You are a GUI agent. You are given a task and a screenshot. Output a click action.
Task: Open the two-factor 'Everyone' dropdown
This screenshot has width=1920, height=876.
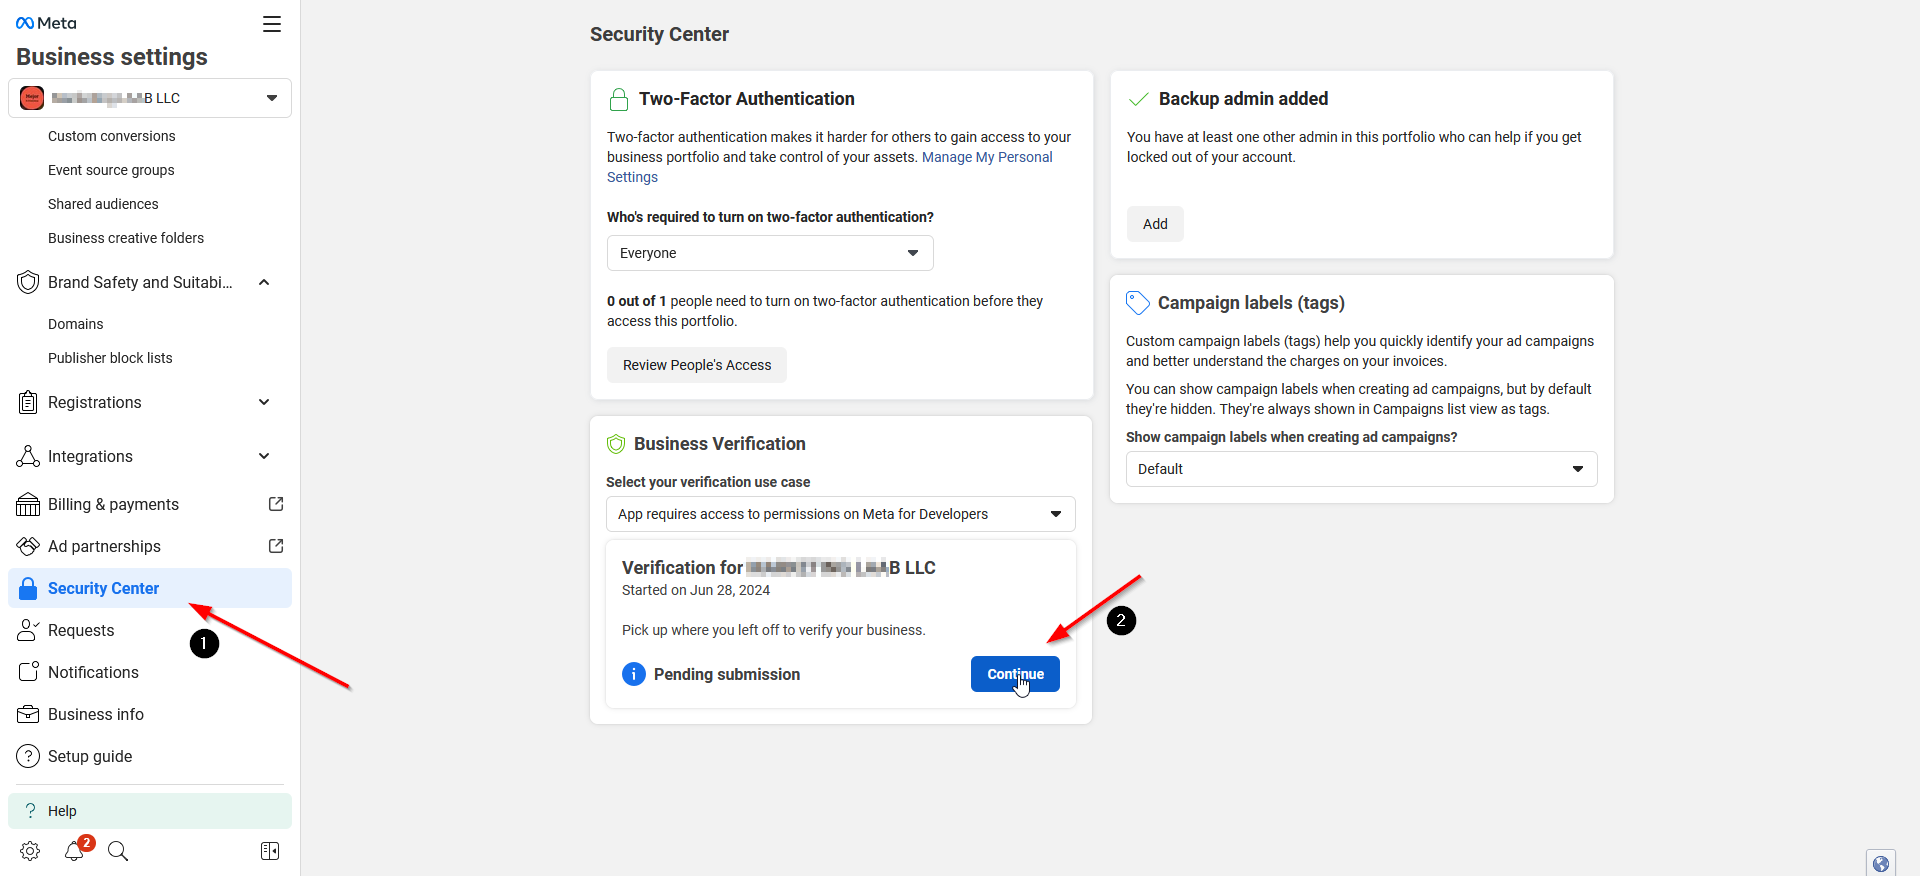(770, 253)
